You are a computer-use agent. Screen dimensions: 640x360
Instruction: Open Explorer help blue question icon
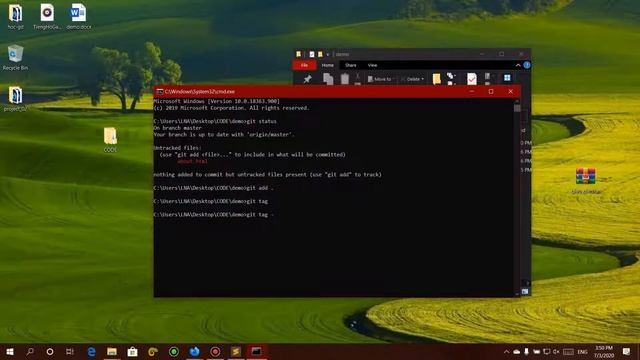tap(527, 65)
